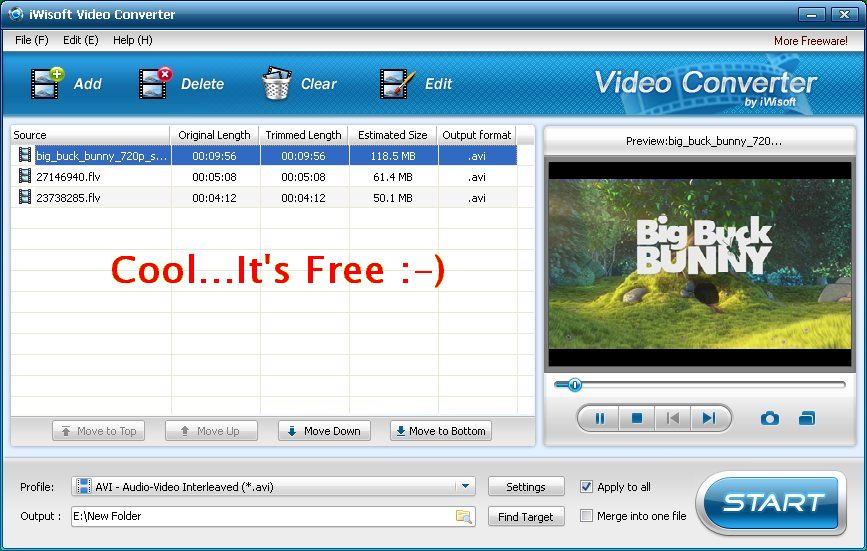867x551 pixels.
Task: Select the 27146940.flv file name
Action: (x=68, y=177)
